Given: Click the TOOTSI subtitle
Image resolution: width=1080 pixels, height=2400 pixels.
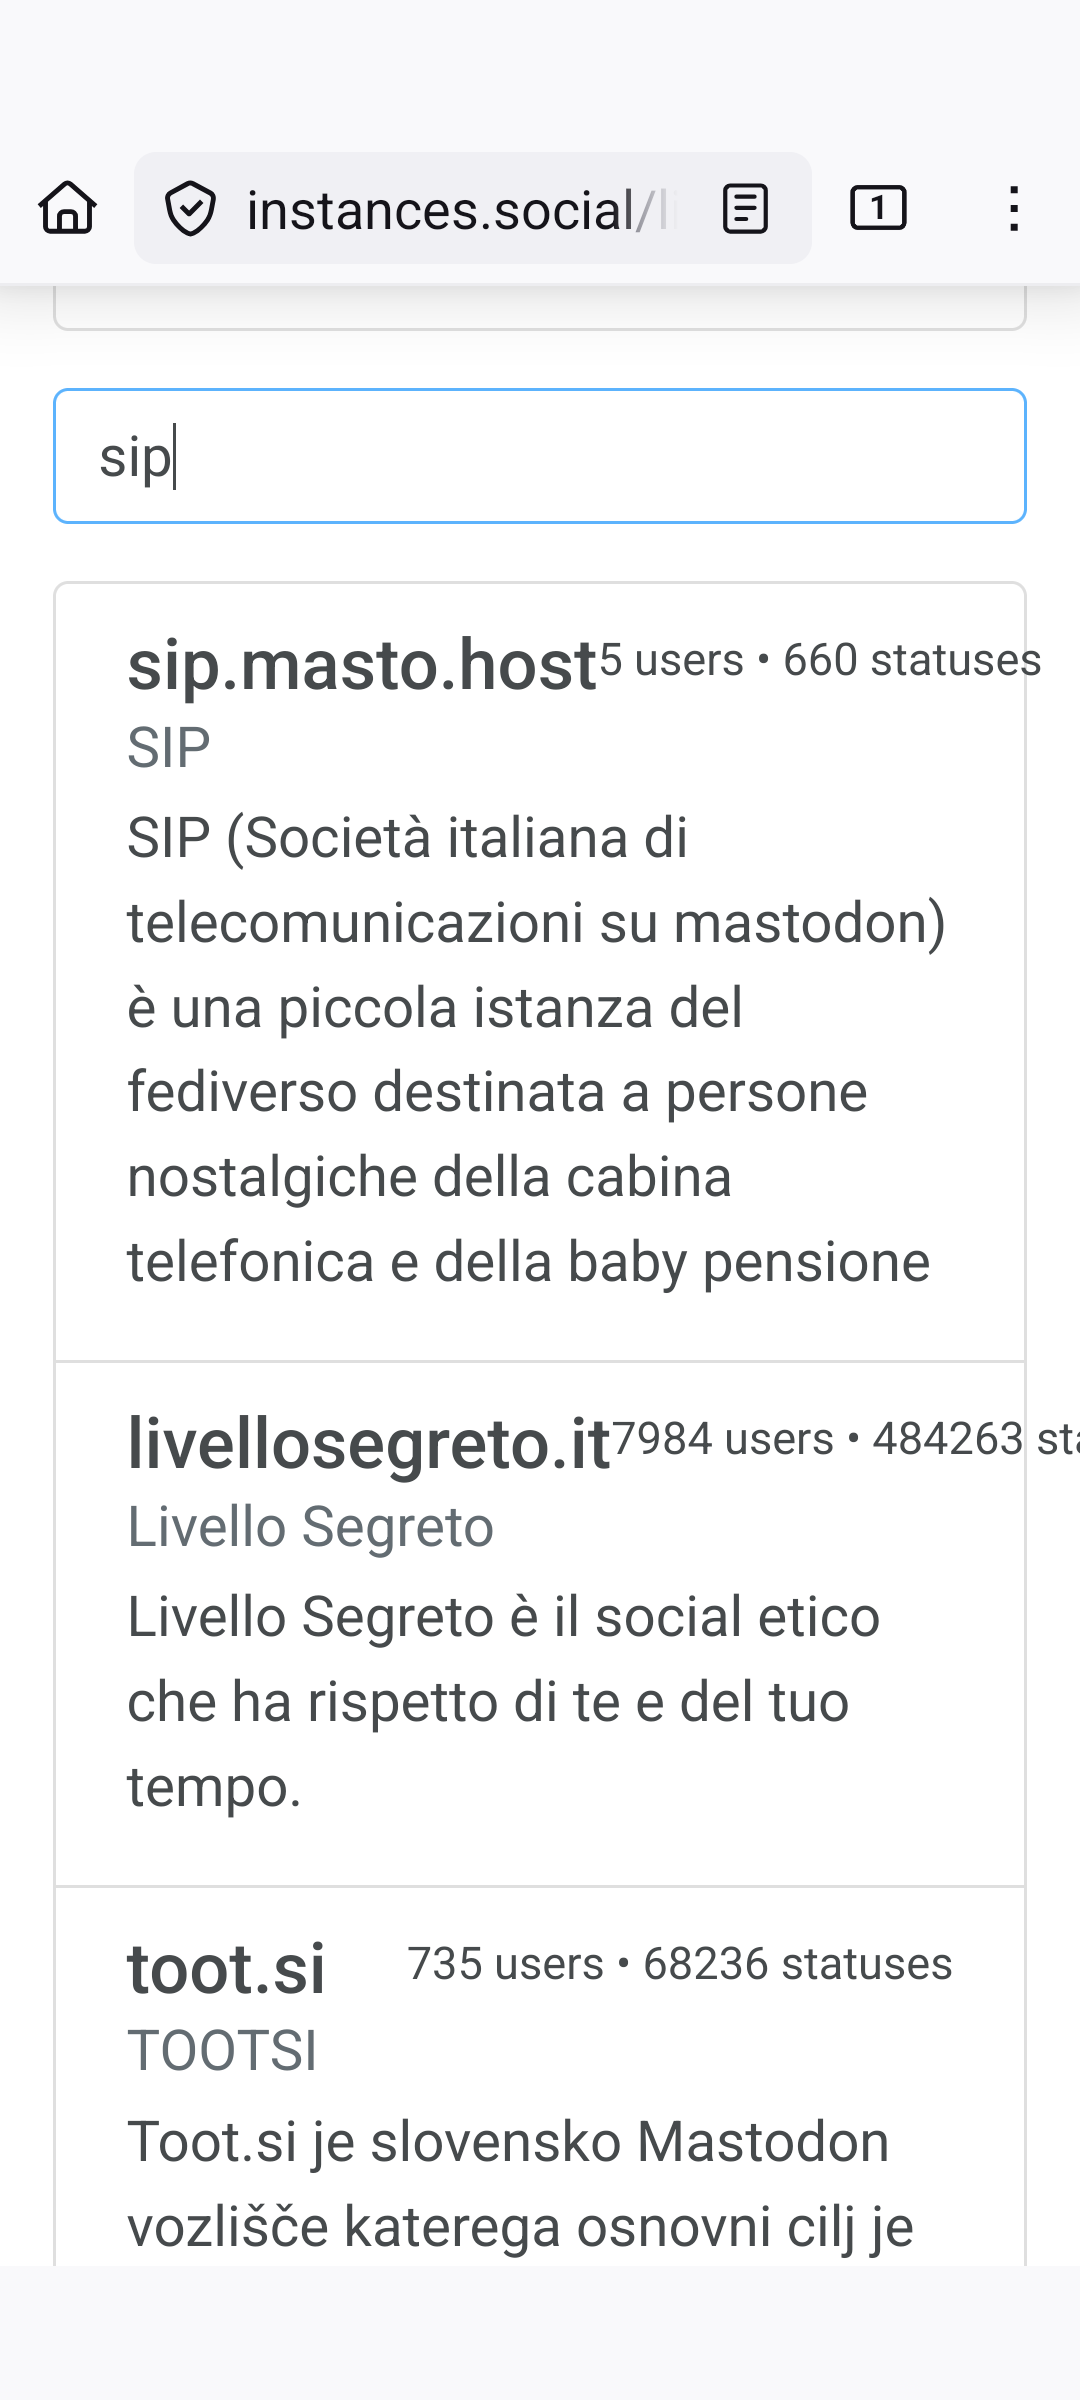Looking at the screenshot, I should tap(222, 2051).
